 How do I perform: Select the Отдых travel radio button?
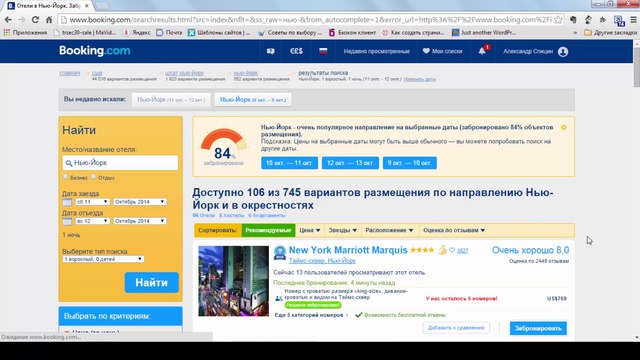pyautogui.click(x=93, y=177)
